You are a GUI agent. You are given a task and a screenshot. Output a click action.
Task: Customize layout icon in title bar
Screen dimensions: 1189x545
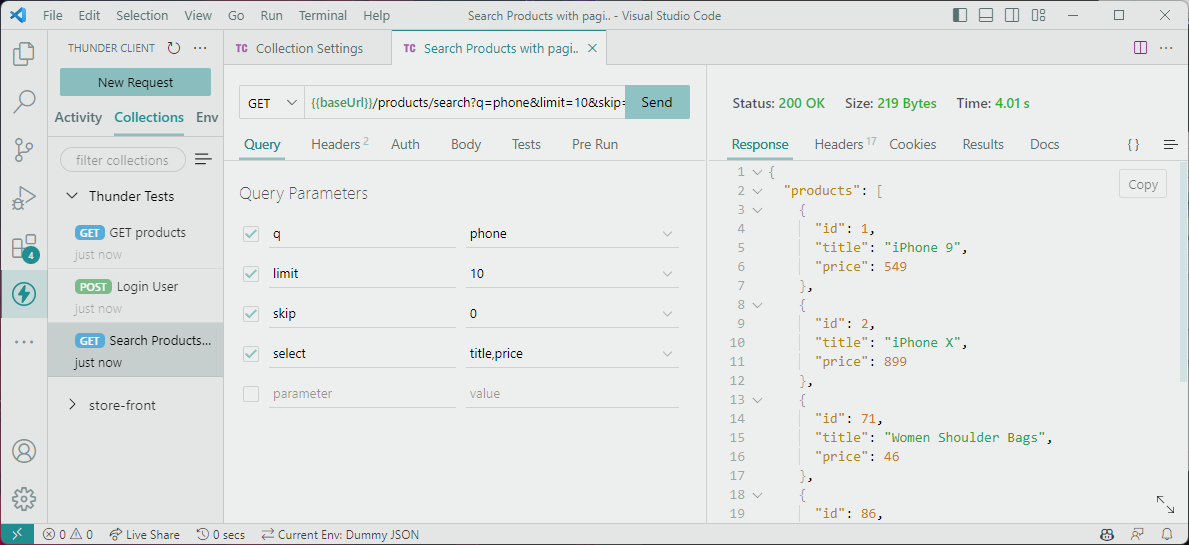tap(1038, 15)
